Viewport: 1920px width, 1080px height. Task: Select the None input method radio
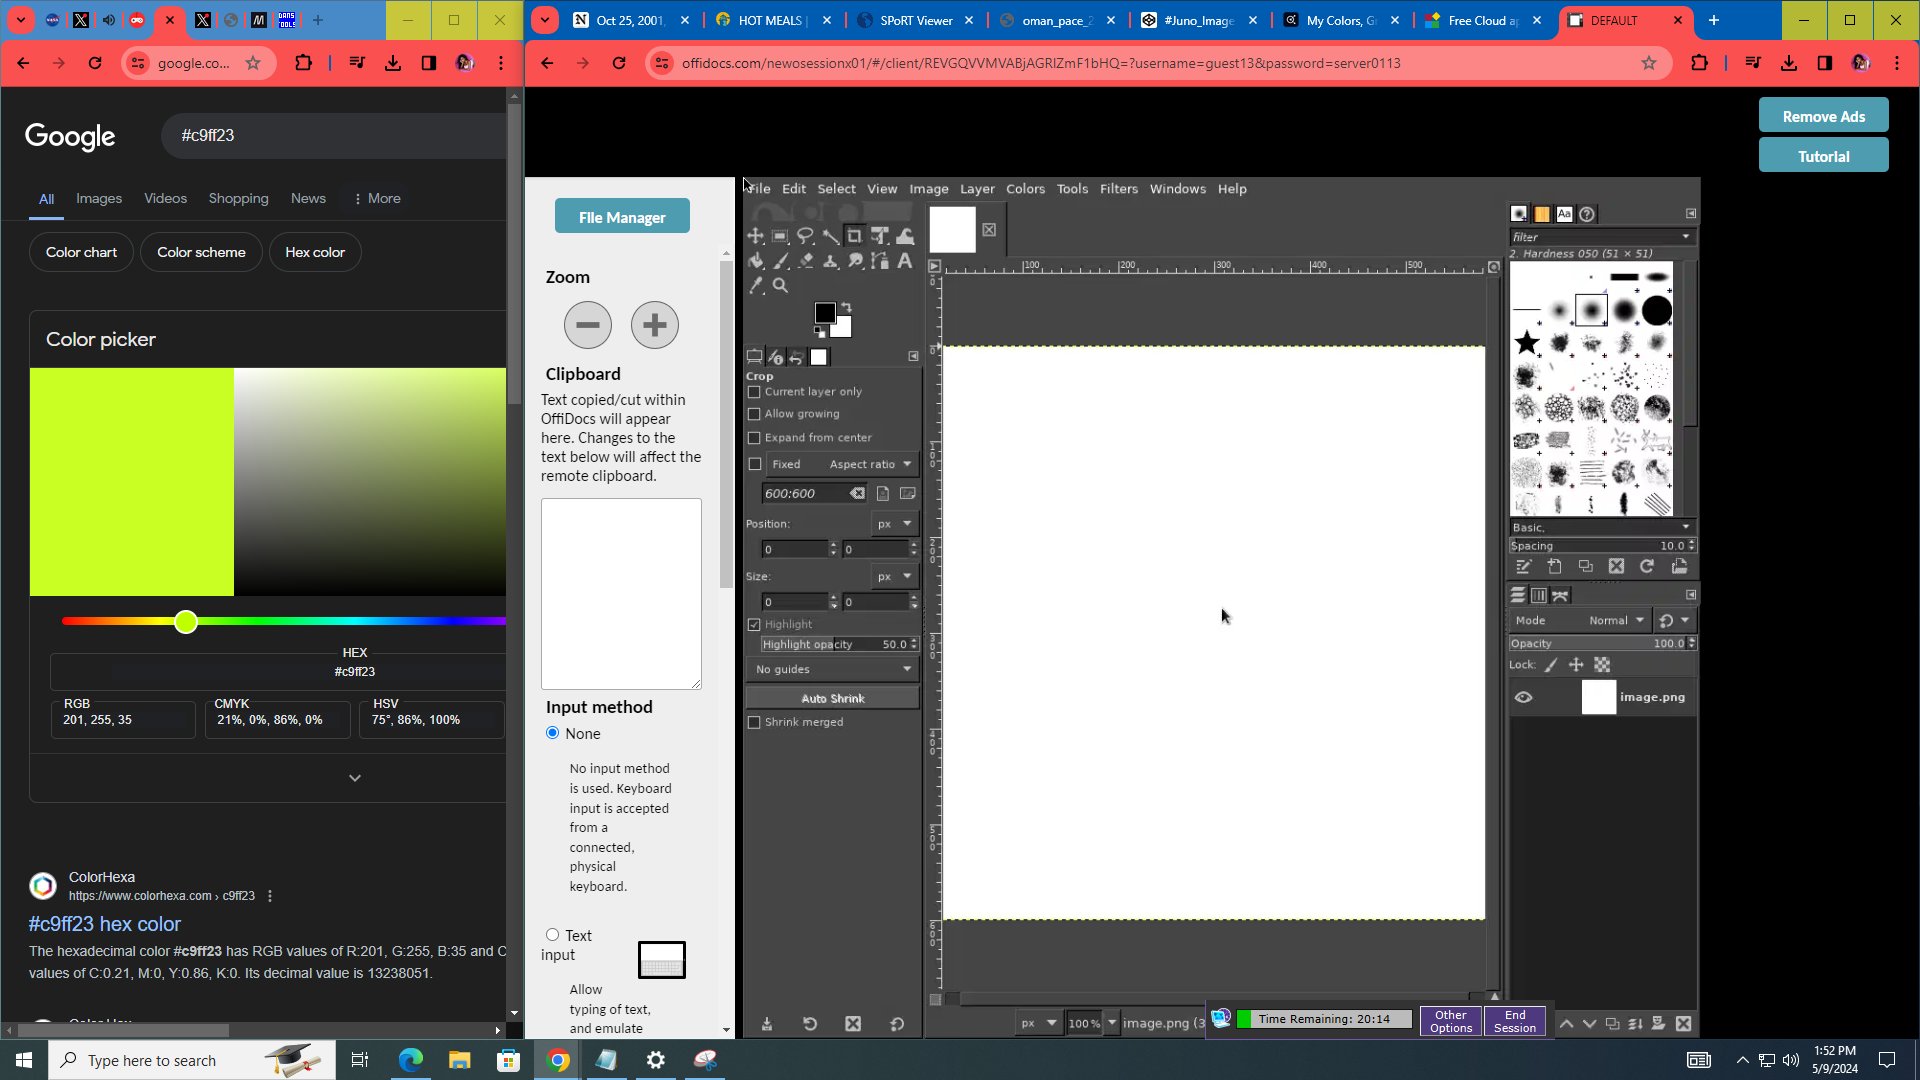pos(552,733)
